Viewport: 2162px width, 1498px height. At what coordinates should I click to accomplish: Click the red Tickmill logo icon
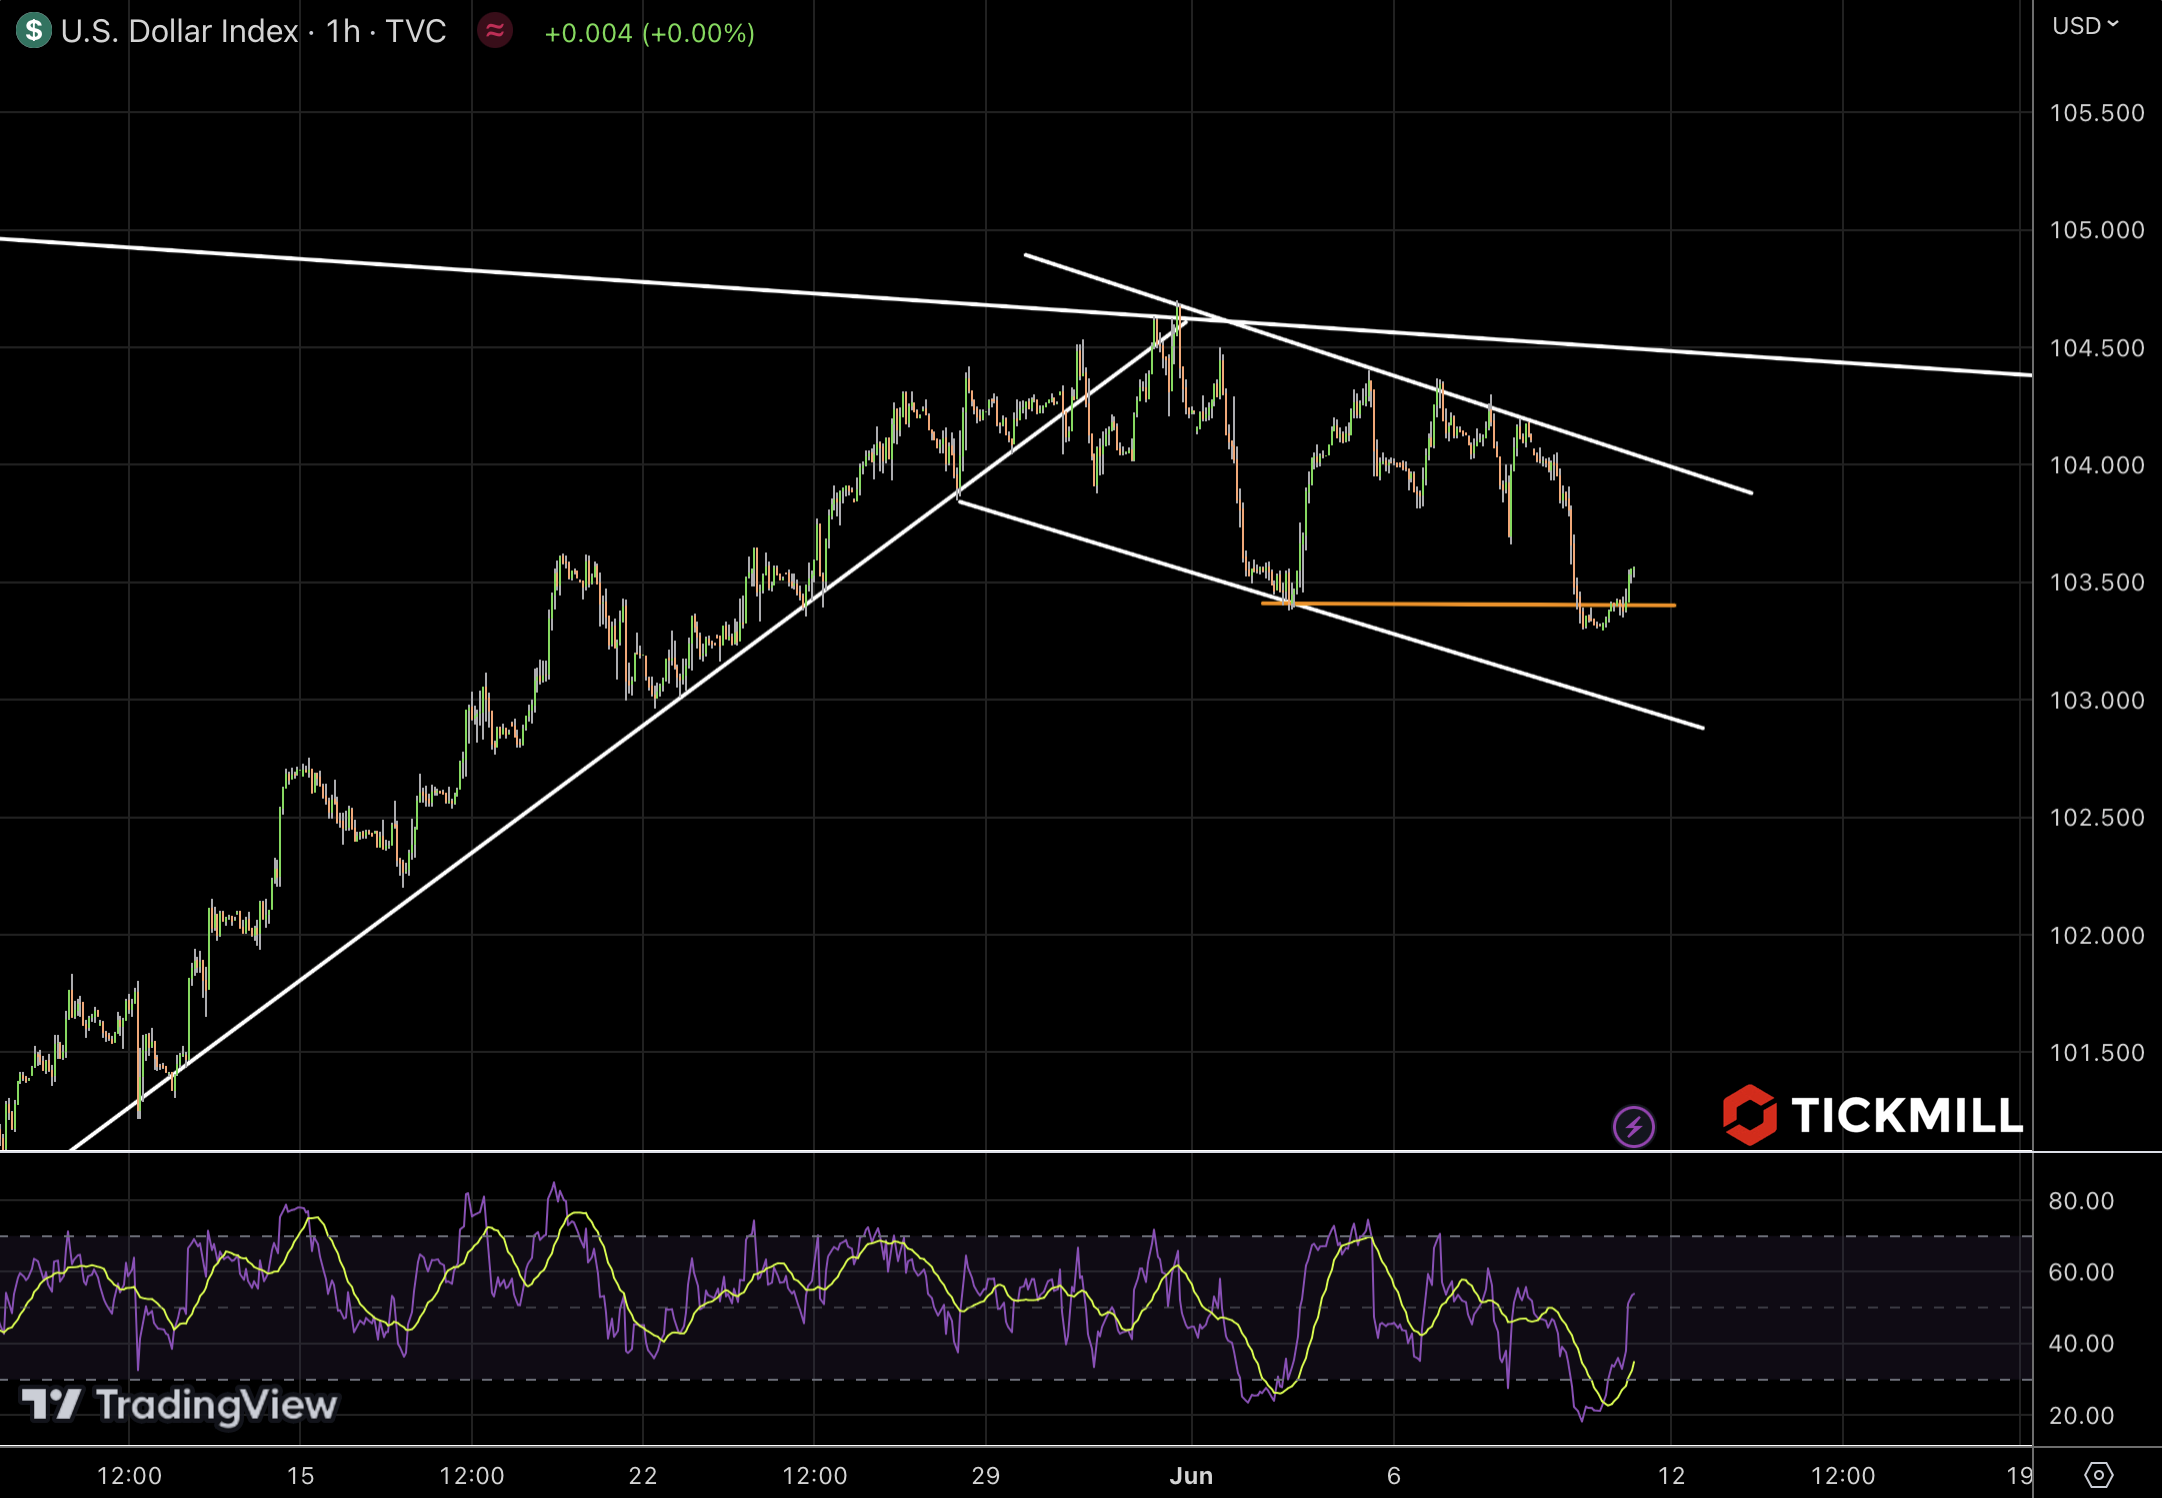coord(1749,1115)
